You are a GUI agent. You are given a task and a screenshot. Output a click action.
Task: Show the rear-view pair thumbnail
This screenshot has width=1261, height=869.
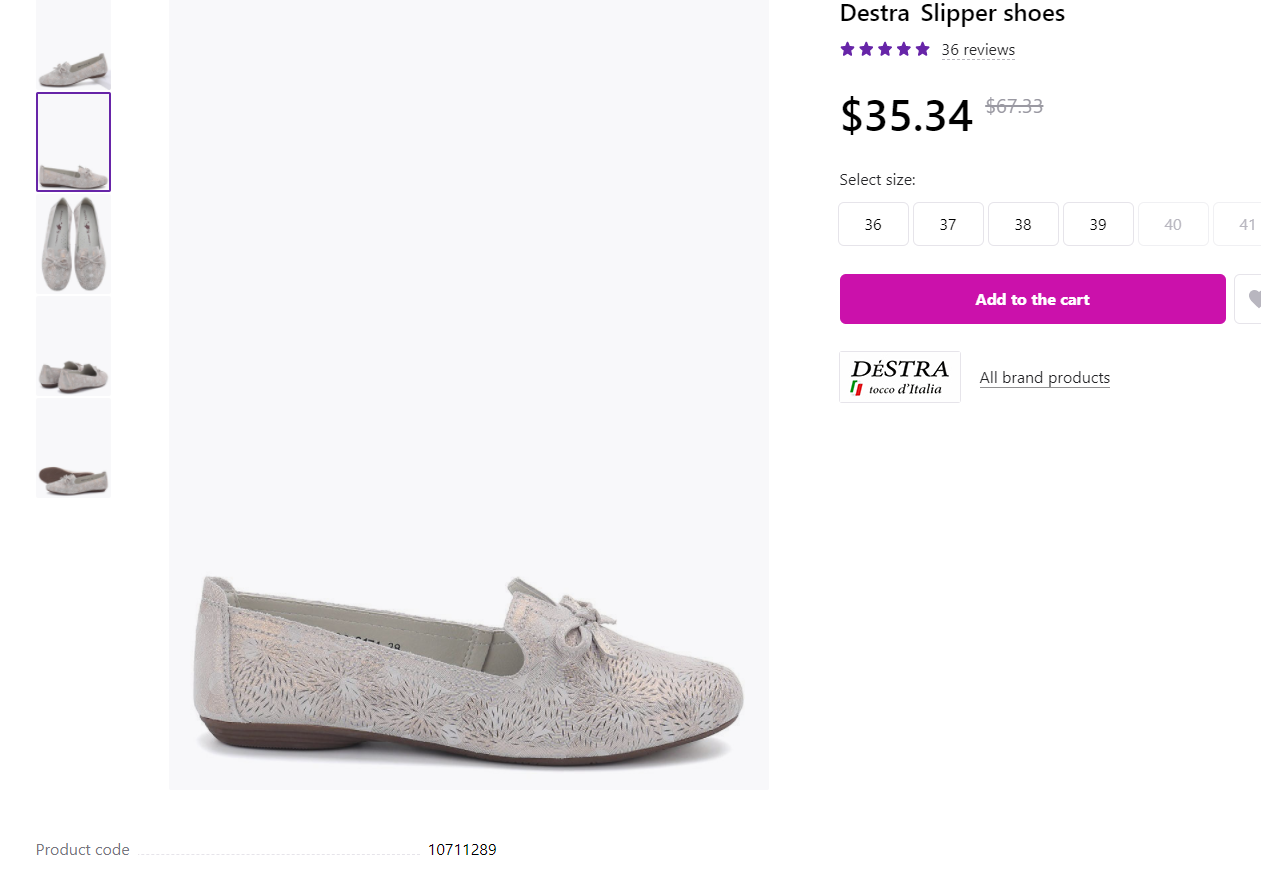tap(74, 346)
